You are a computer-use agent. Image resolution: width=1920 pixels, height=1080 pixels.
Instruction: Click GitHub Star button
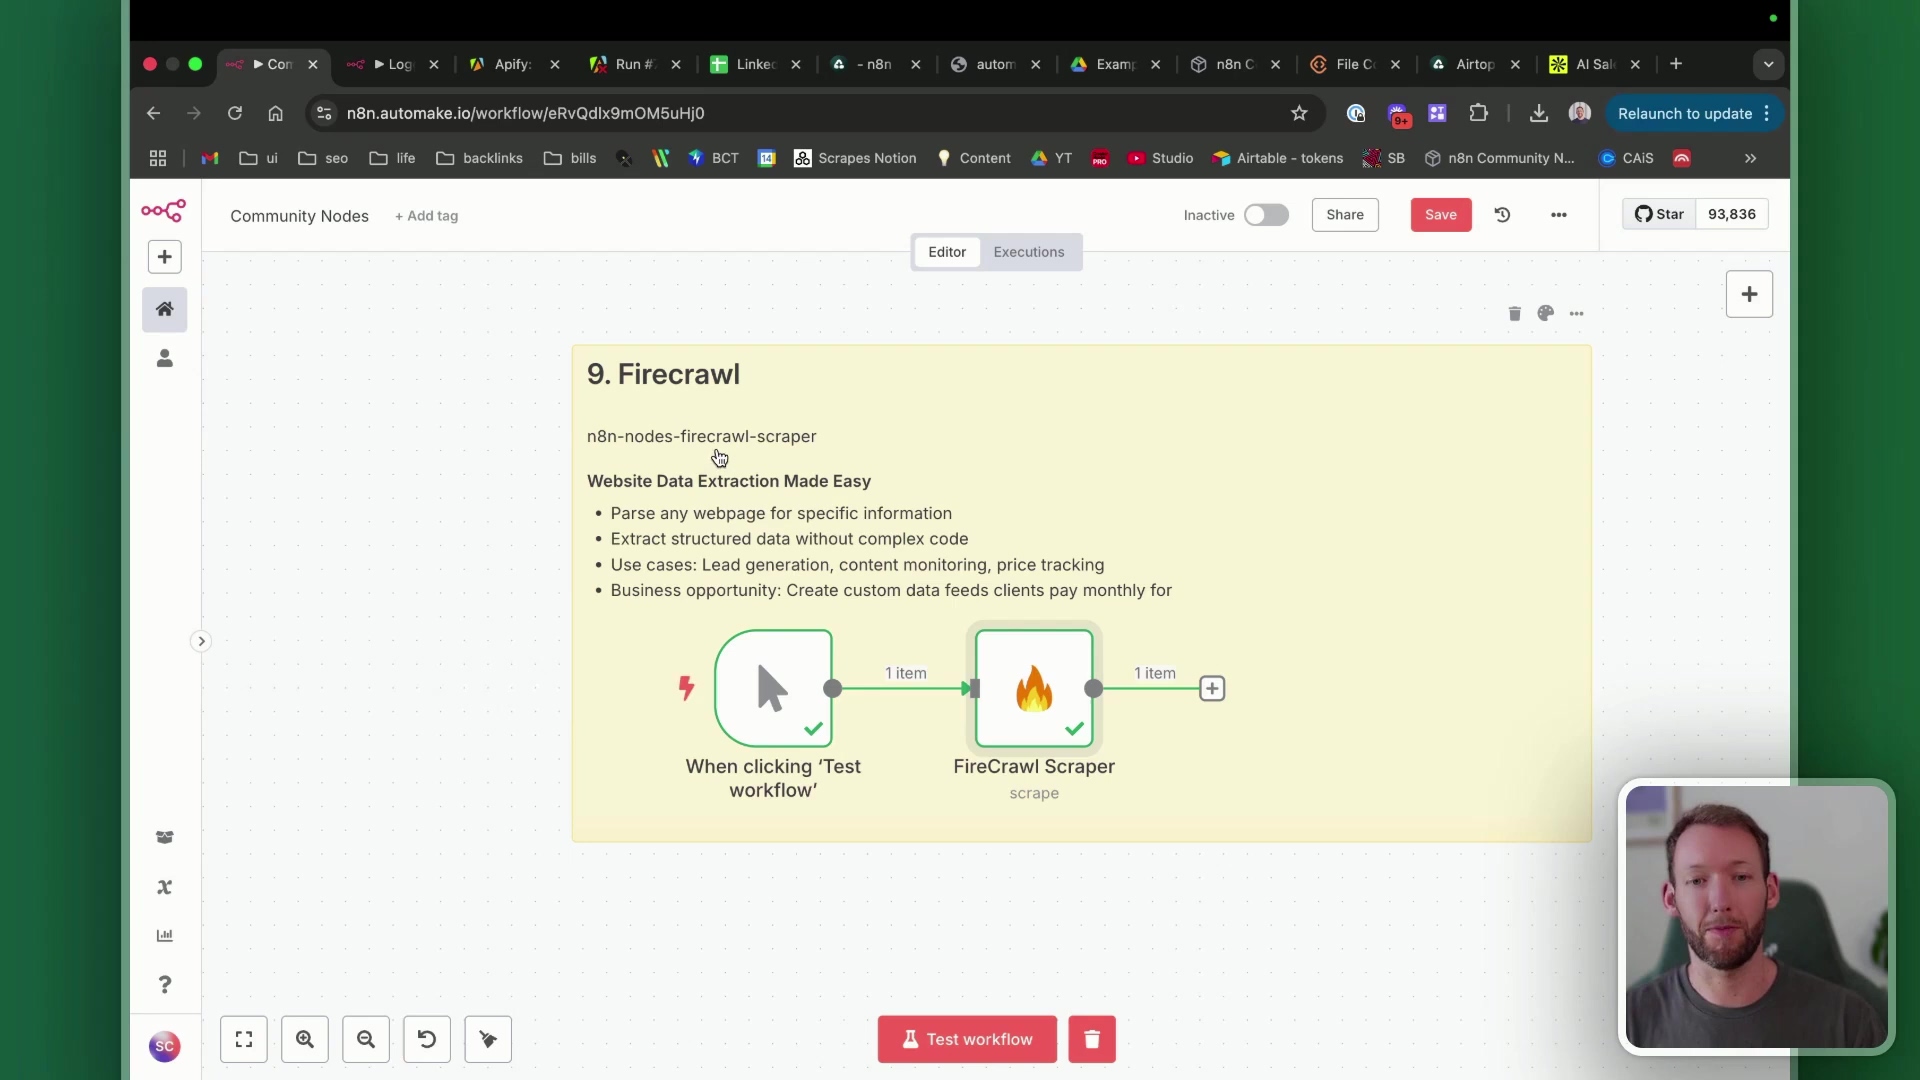1659,214
